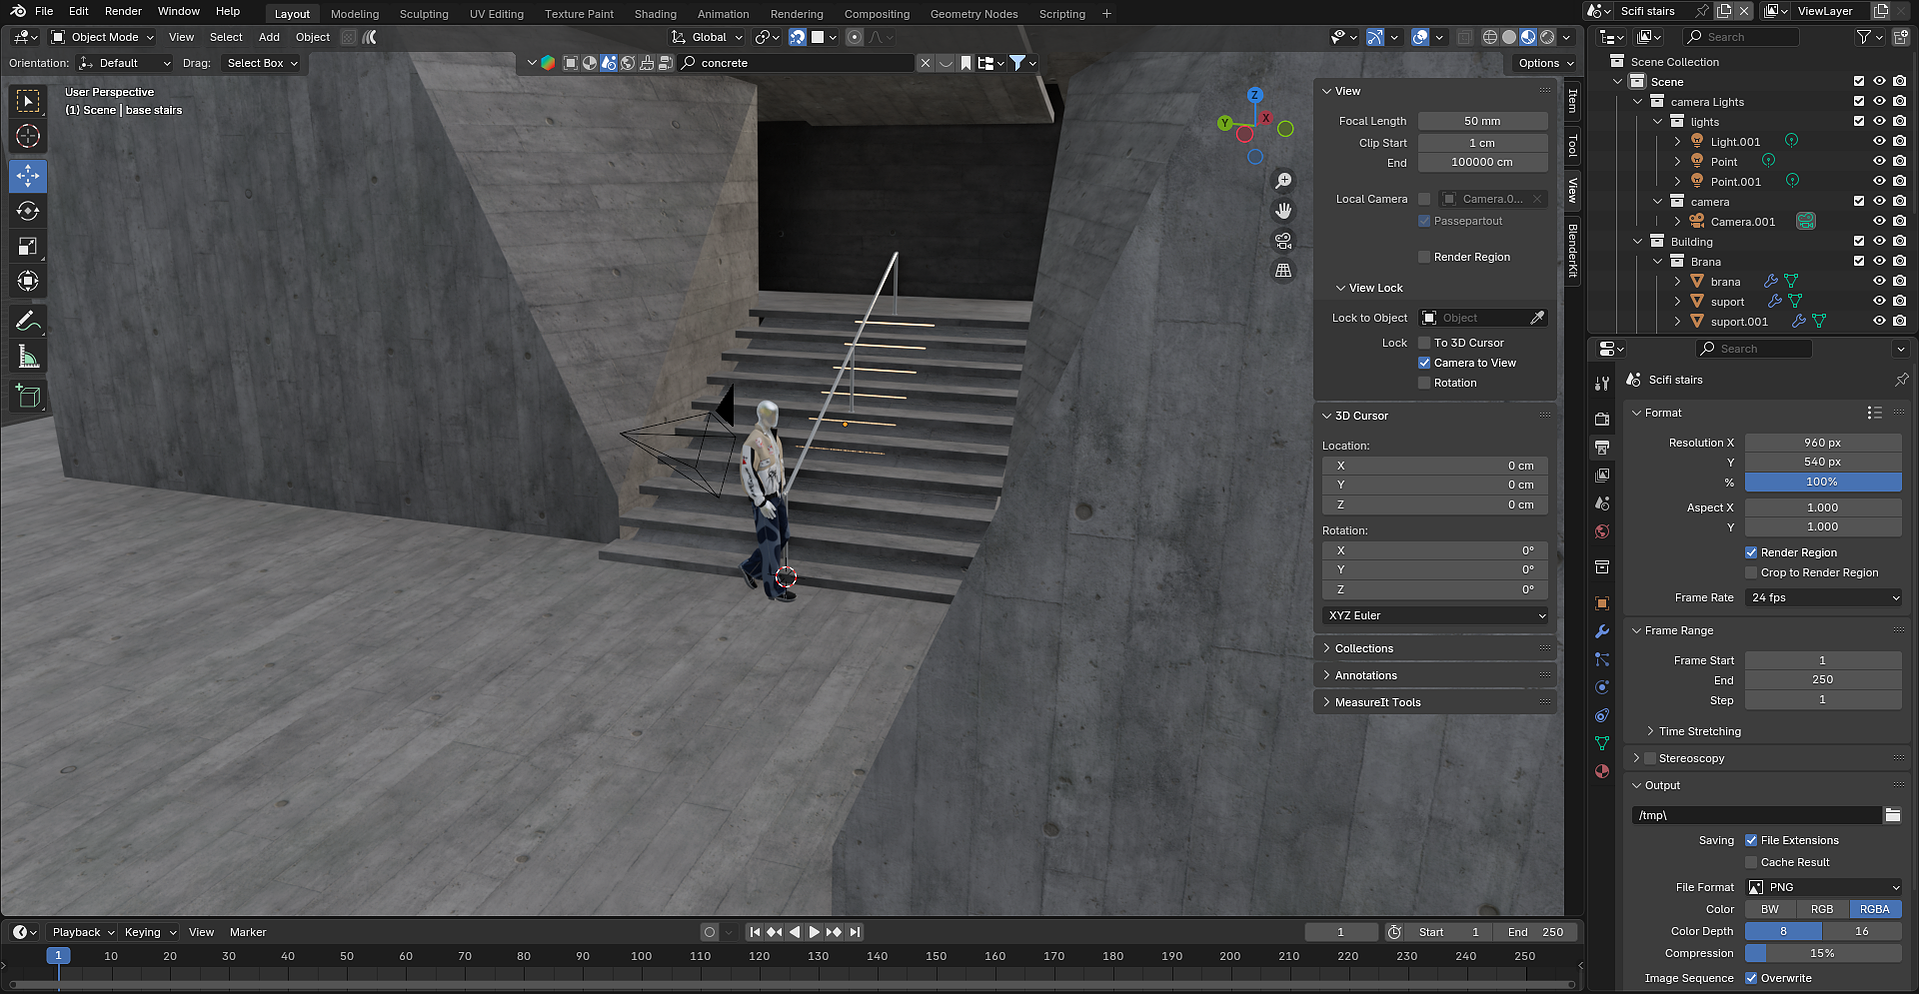Select the Measure tool
The image size is (1919, 994).
pyautogui.click(x=28, y=356)
